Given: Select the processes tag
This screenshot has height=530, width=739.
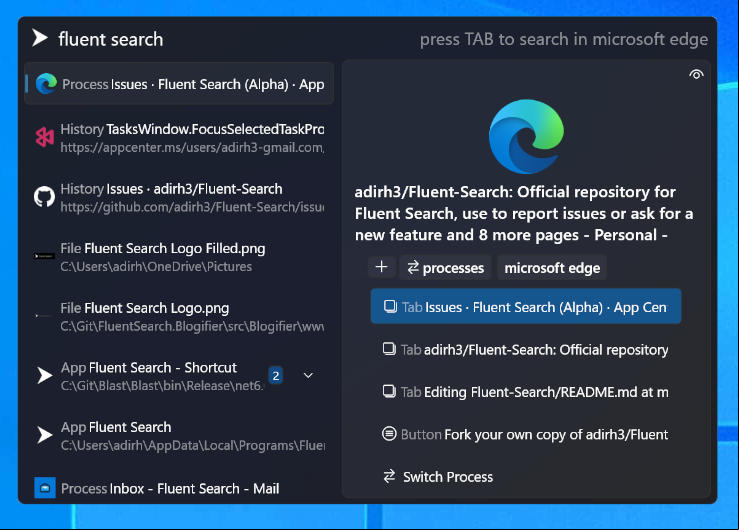Looking at the screenshot, I should 445,268.
